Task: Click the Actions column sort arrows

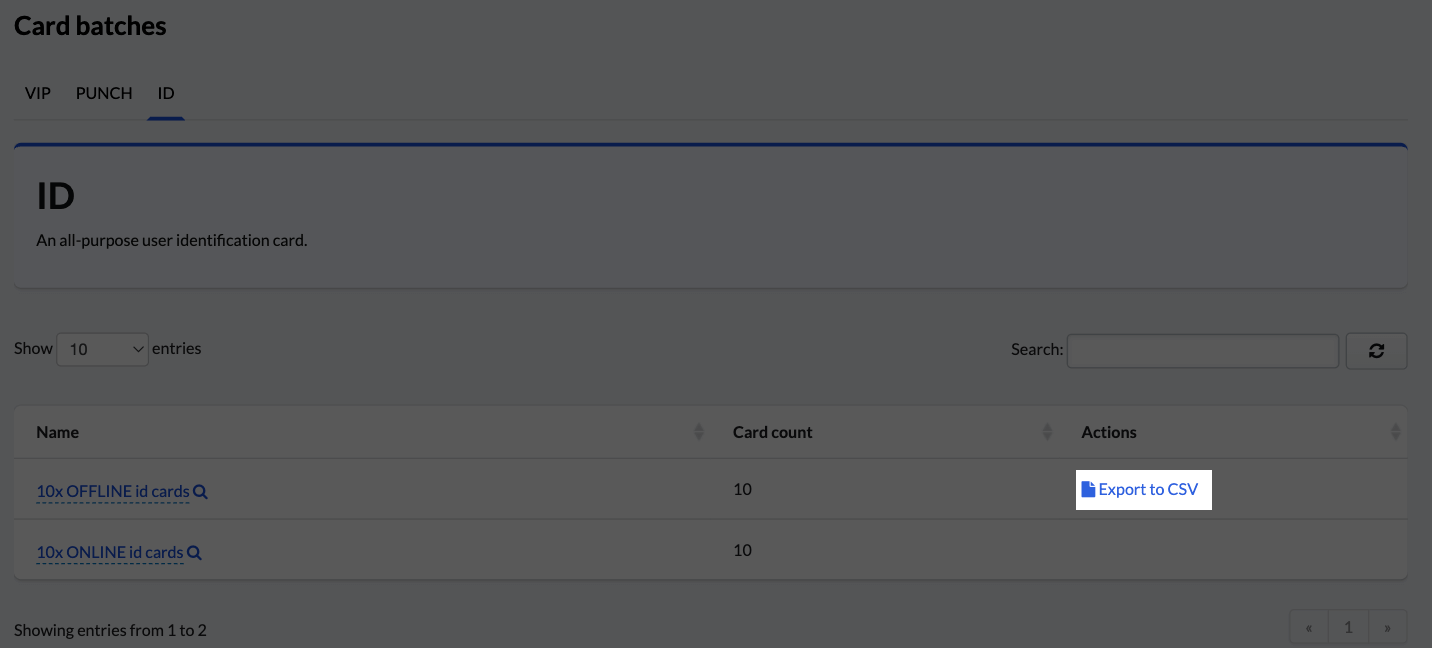Action: pyautogui.click(x=1396, y=431)
